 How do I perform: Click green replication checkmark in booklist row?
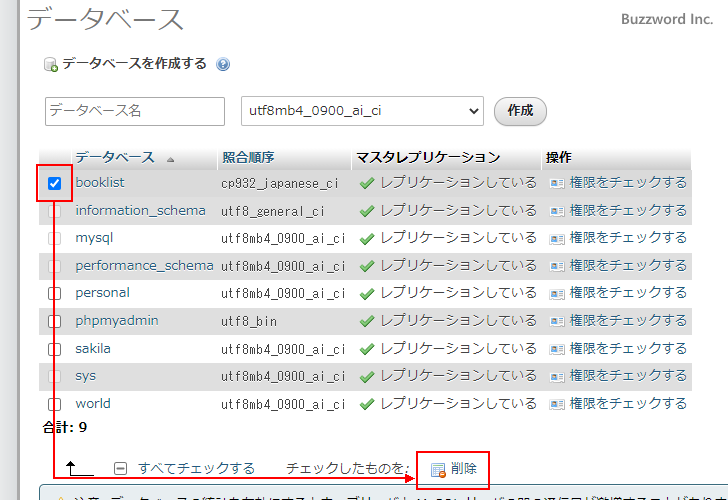(367, 183)
